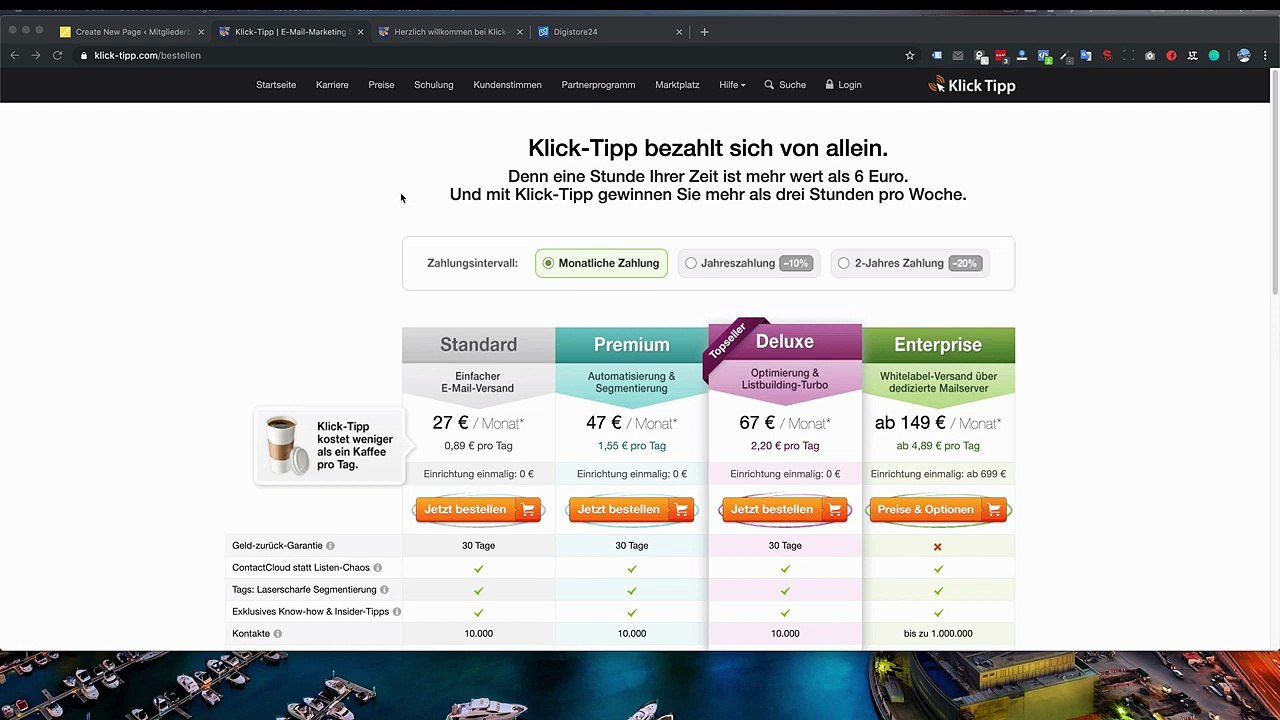
Task: Click the Standard plan header
Action: [478, 345]
